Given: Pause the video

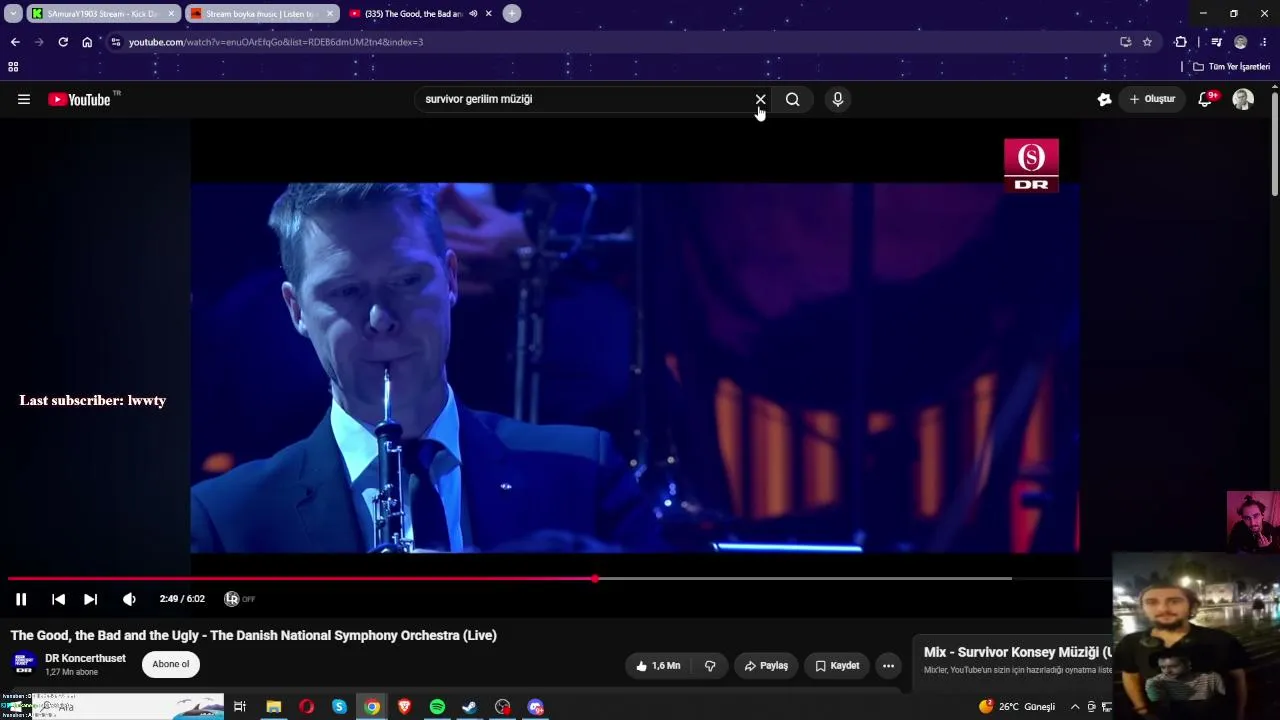Looking at the screenshot, I should click(x=21, y=599).
